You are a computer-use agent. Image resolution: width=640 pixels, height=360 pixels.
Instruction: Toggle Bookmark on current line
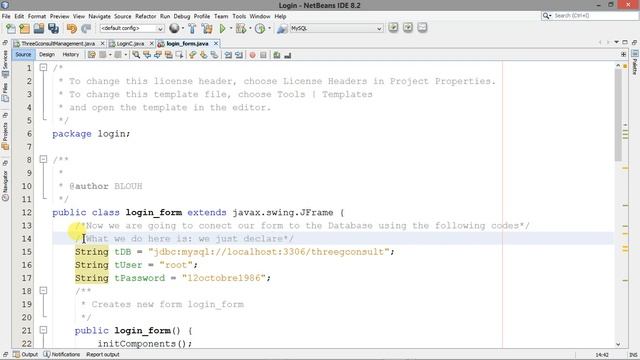[x=214, y=55]
